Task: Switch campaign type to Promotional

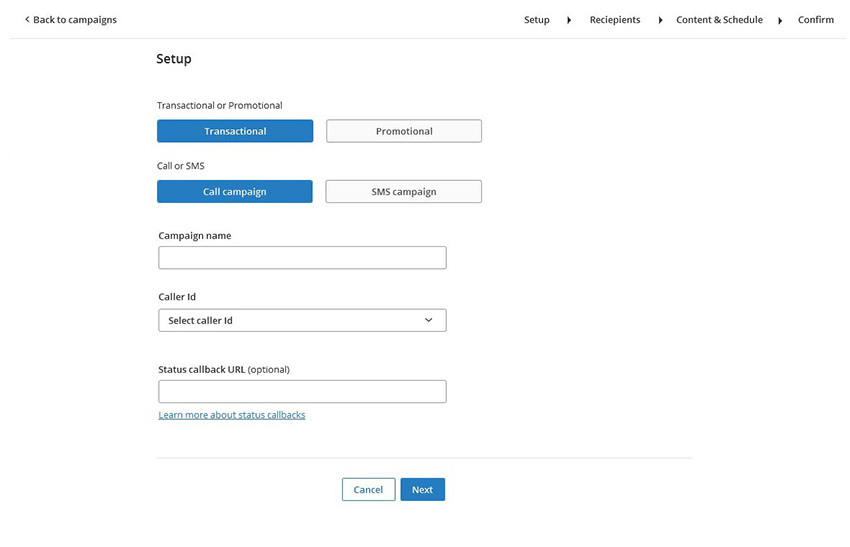Action: click(404, 131)
